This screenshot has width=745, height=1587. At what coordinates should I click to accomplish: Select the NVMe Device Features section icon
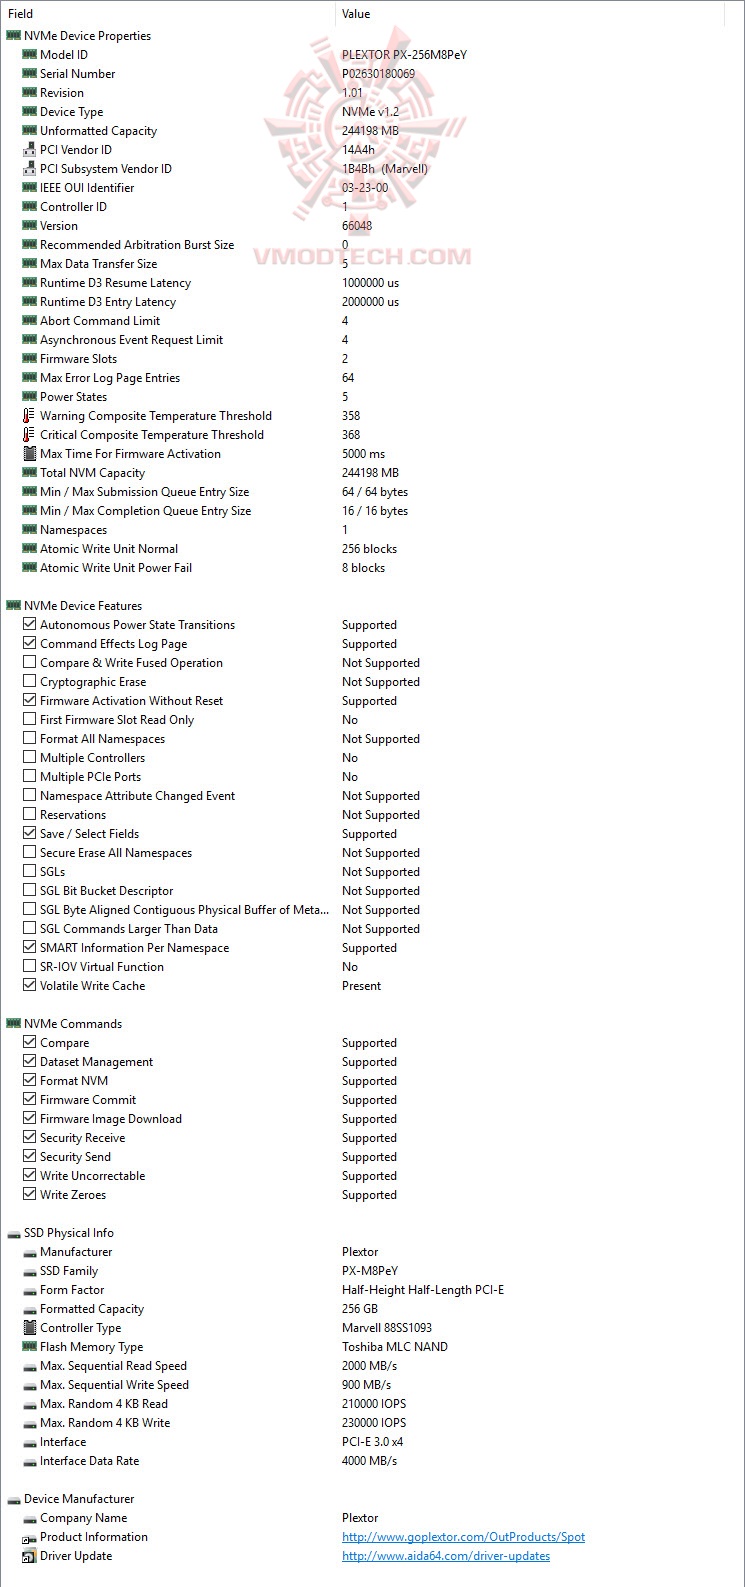(13, 606)
